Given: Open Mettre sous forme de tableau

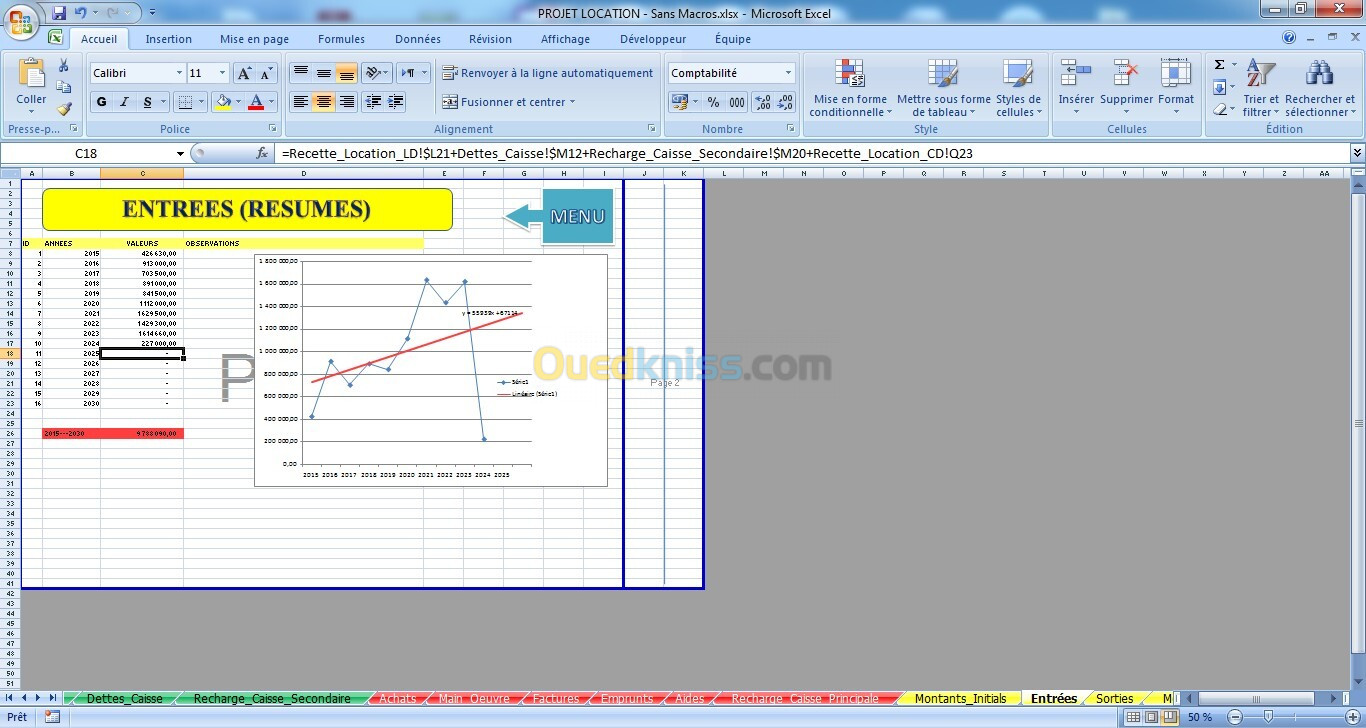Looking at the screenshot, I should tap(943, 88).
